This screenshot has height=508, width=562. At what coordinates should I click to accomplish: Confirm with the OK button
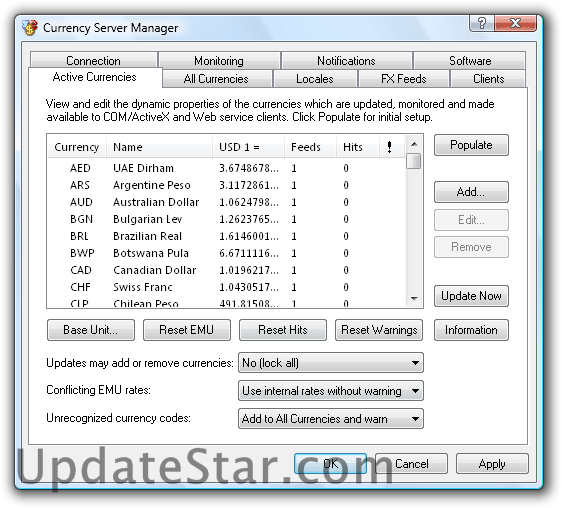click(330, 464)
